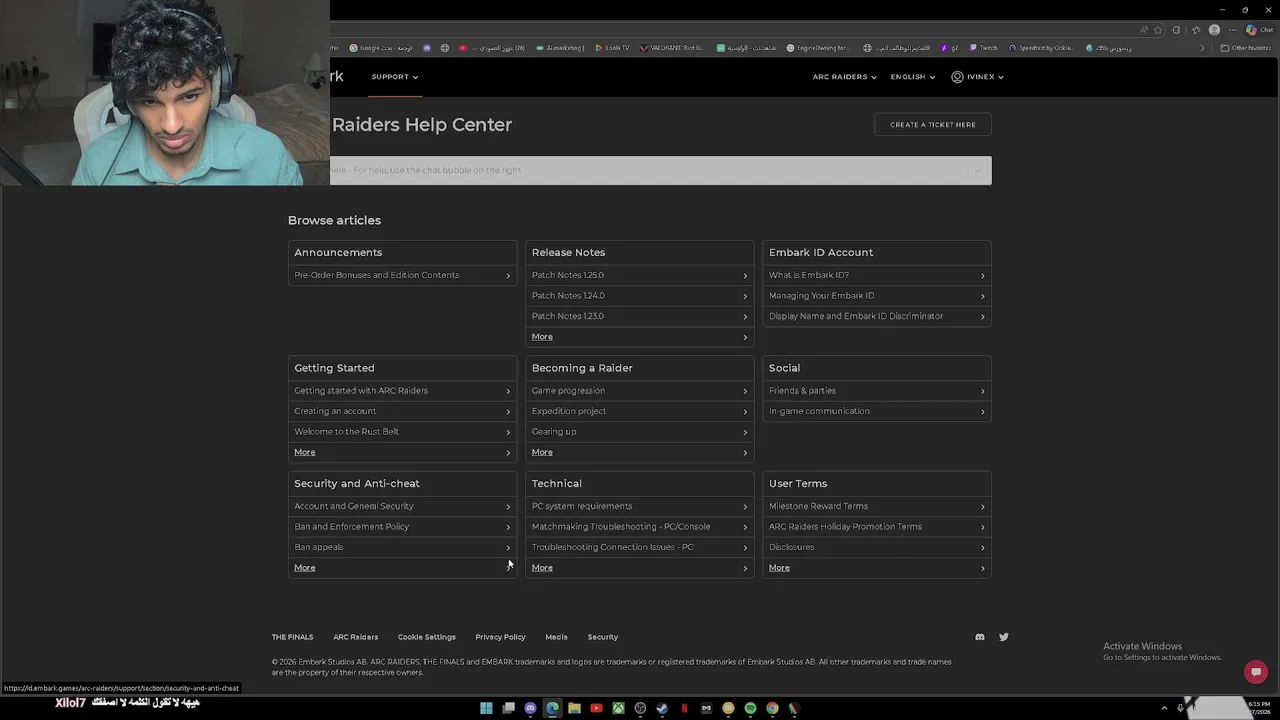Open Patch Notes 1.24.0 article
1280x720 pixels.
[640, 296]
